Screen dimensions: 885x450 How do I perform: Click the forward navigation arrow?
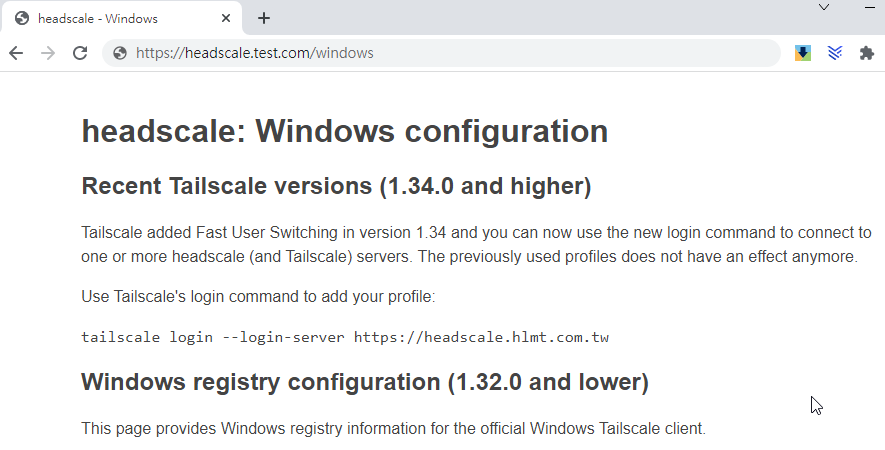(48, 53)
